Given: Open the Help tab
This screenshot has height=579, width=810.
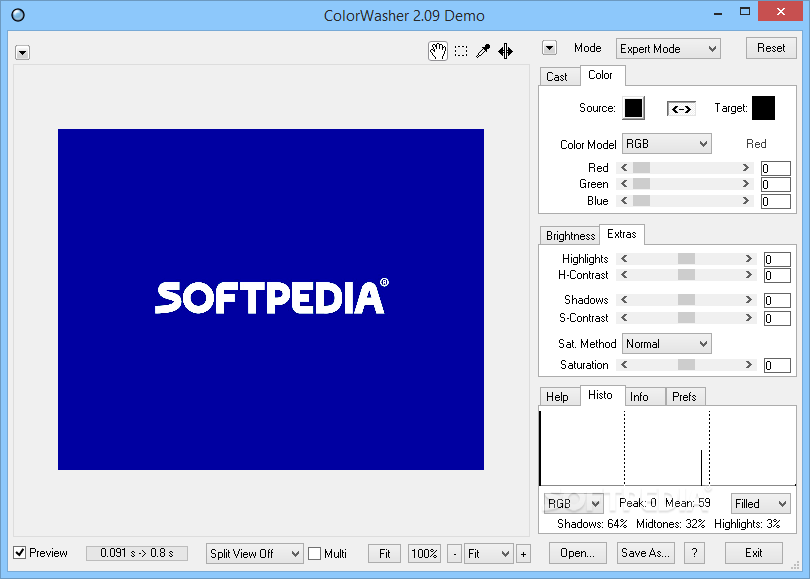Looking at the screenshot, I should tap(557, 397).
